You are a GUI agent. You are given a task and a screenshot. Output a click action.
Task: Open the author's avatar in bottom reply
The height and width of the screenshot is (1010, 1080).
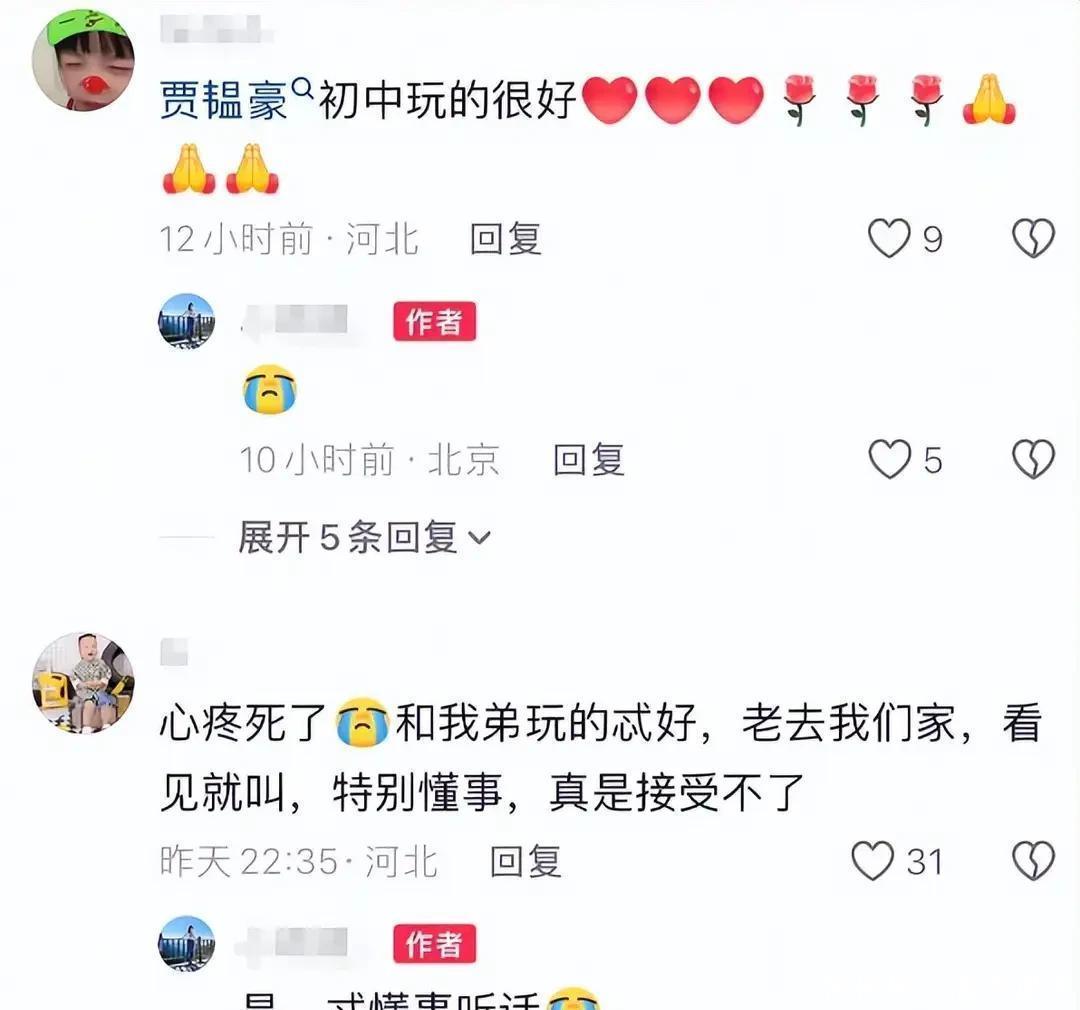point(187,944)
